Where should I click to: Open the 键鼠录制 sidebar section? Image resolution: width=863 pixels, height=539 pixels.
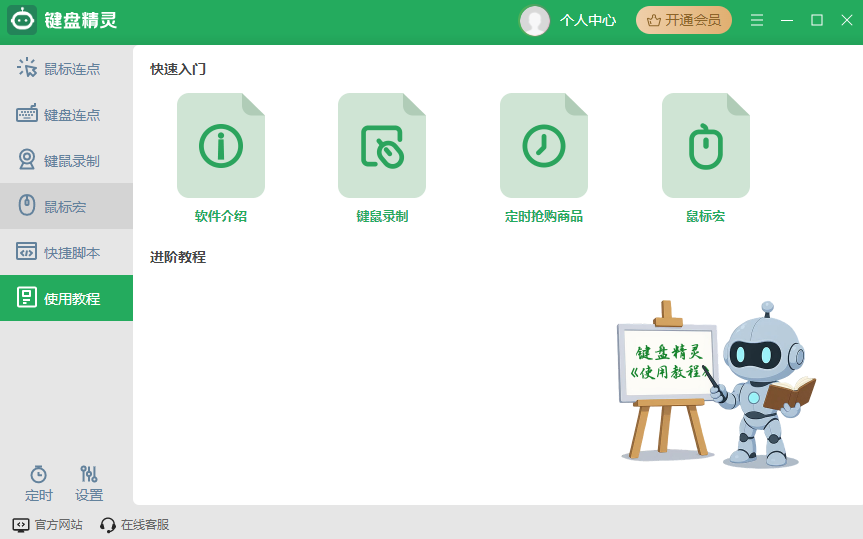click(x=66, y=161)
